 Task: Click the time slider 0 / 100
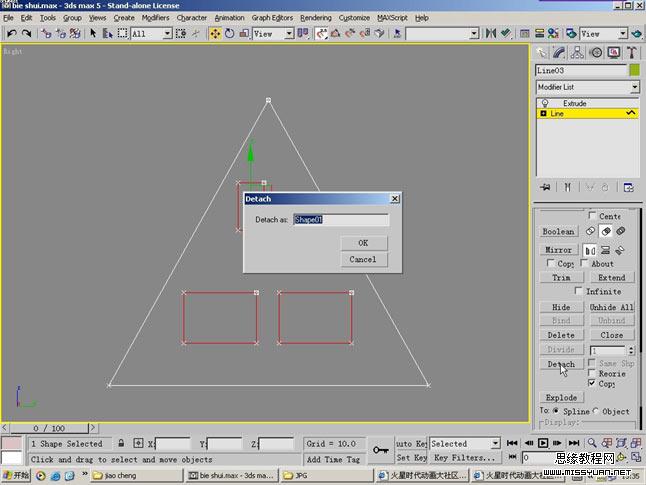pos(49,428)
